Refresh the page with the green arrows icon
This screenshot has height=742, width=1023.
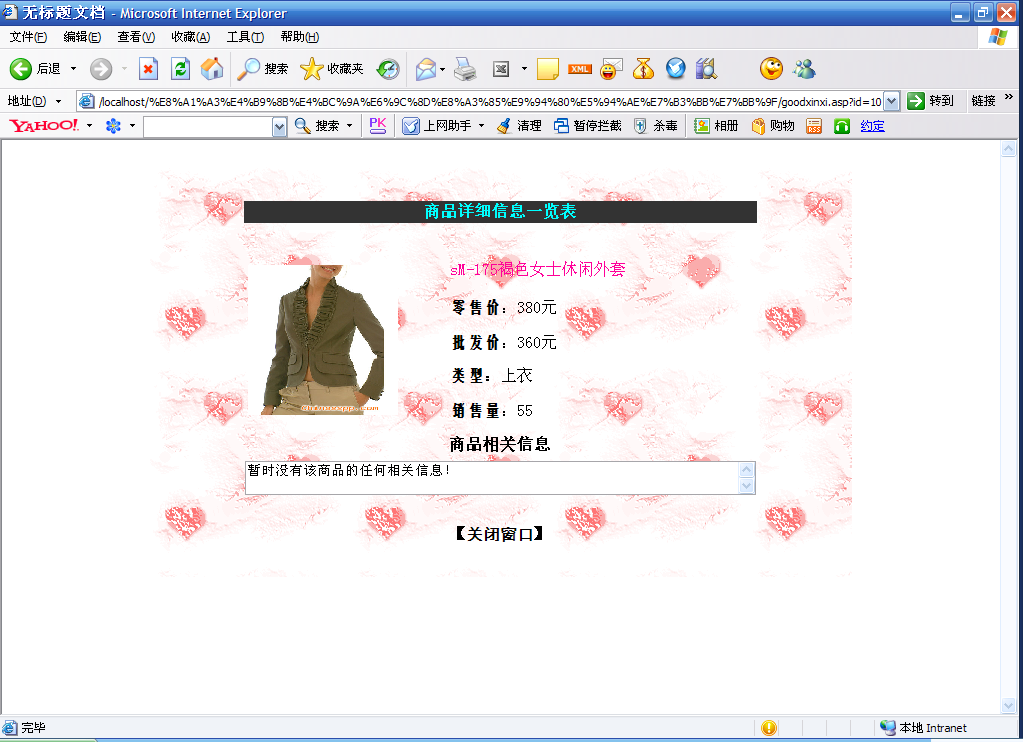coord(181,69)
